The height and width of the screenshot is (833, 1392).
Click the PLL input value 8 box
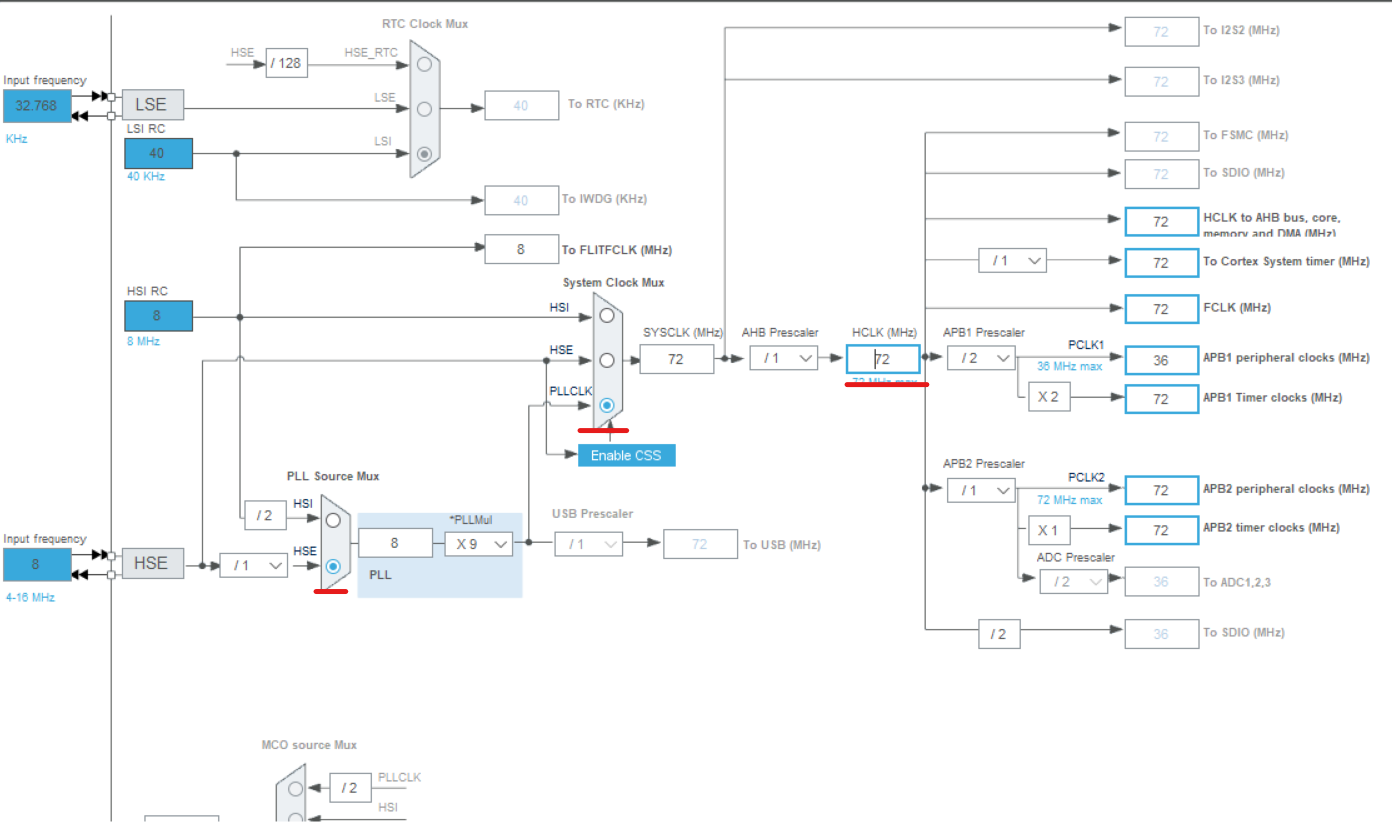[x=395, y=543]
